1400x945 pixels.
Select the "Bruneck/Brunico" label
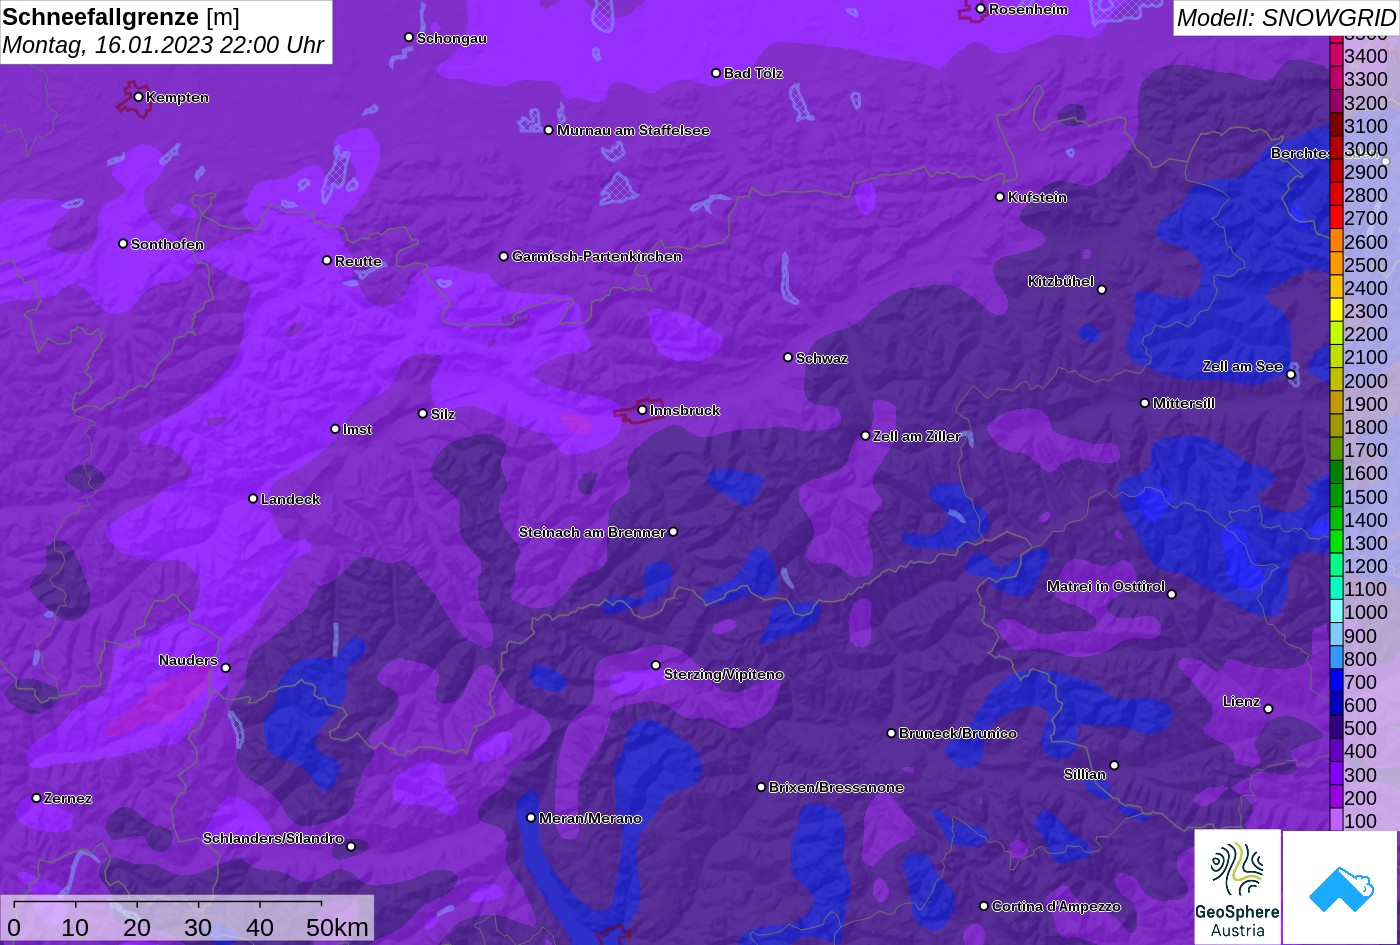[x=958, y=733]
